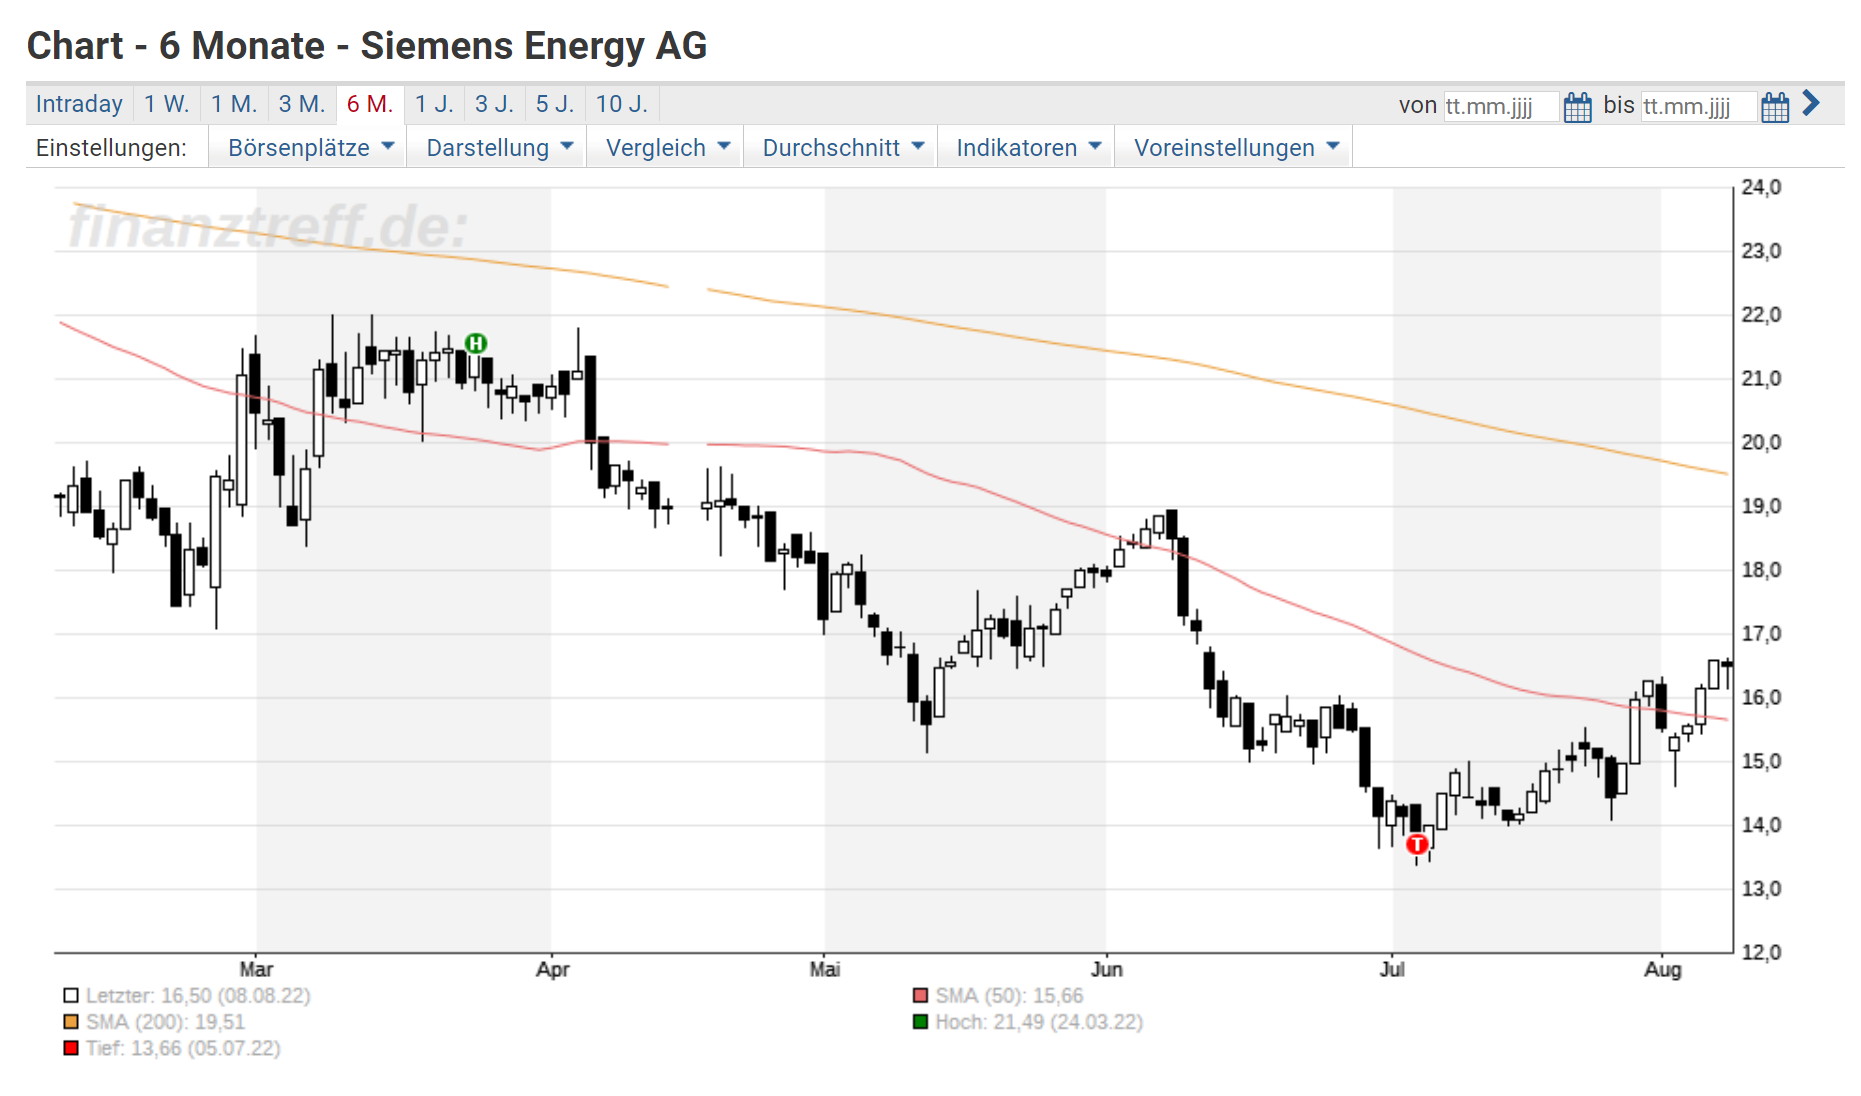Click the 12,0 y-axis value
The width and height of the screenshot is (1861, 1096).
pyautogui.click(x=1761, y=952)
